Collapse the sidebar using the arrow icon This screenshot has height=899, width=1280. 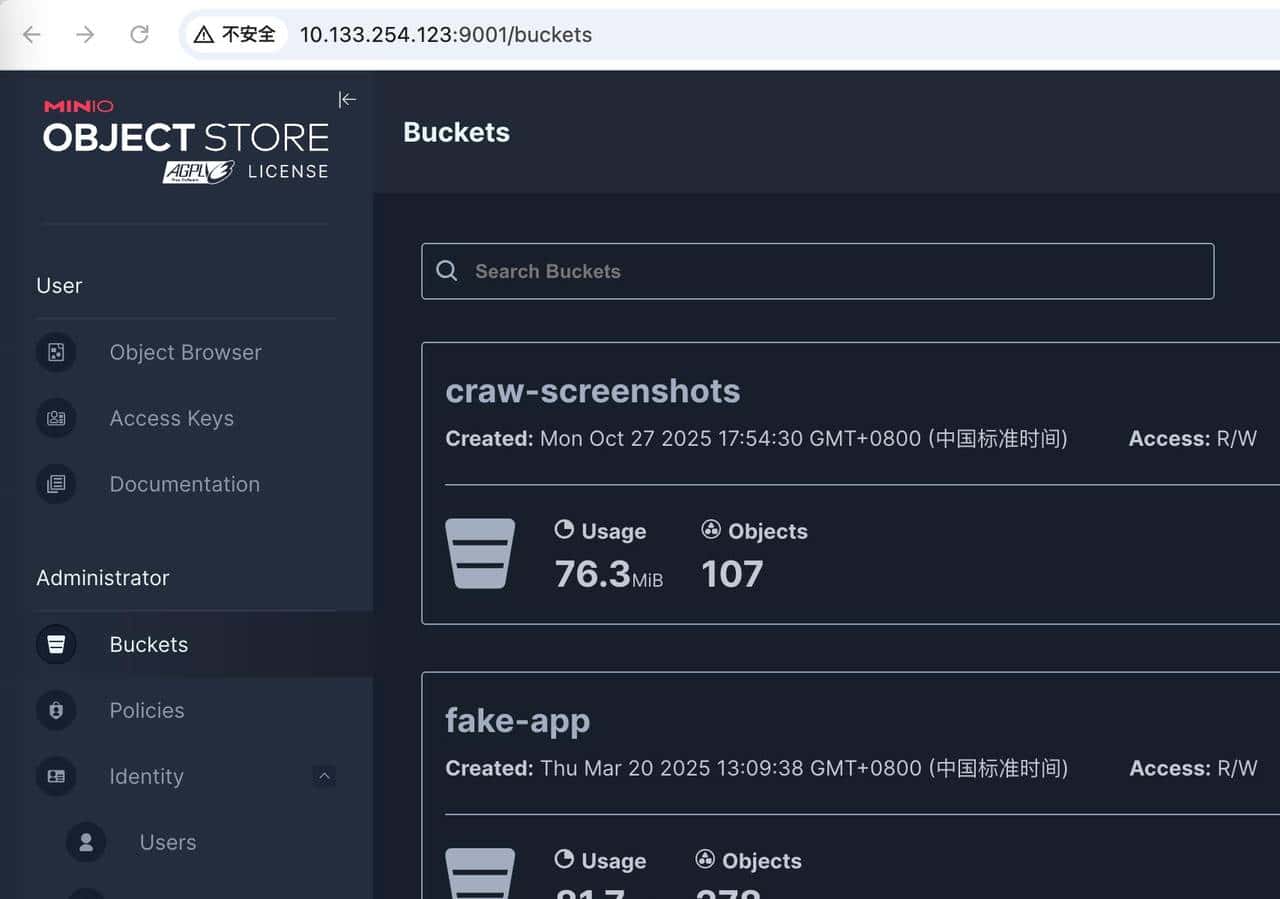coord(347,99)
